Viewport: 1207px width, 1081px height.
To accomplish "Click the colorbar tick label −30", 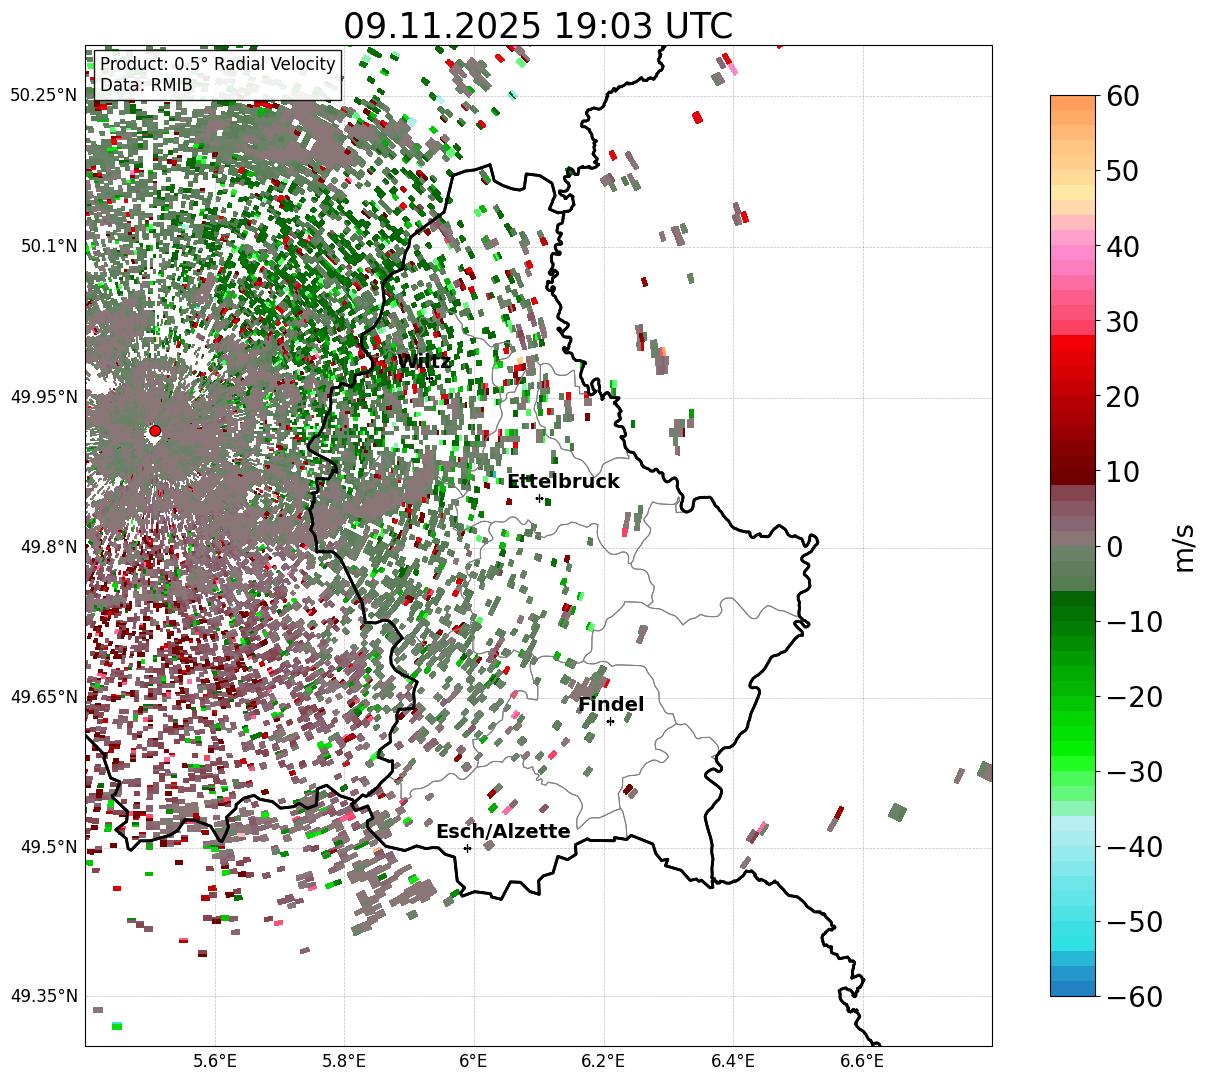I will pos(1133,772).
